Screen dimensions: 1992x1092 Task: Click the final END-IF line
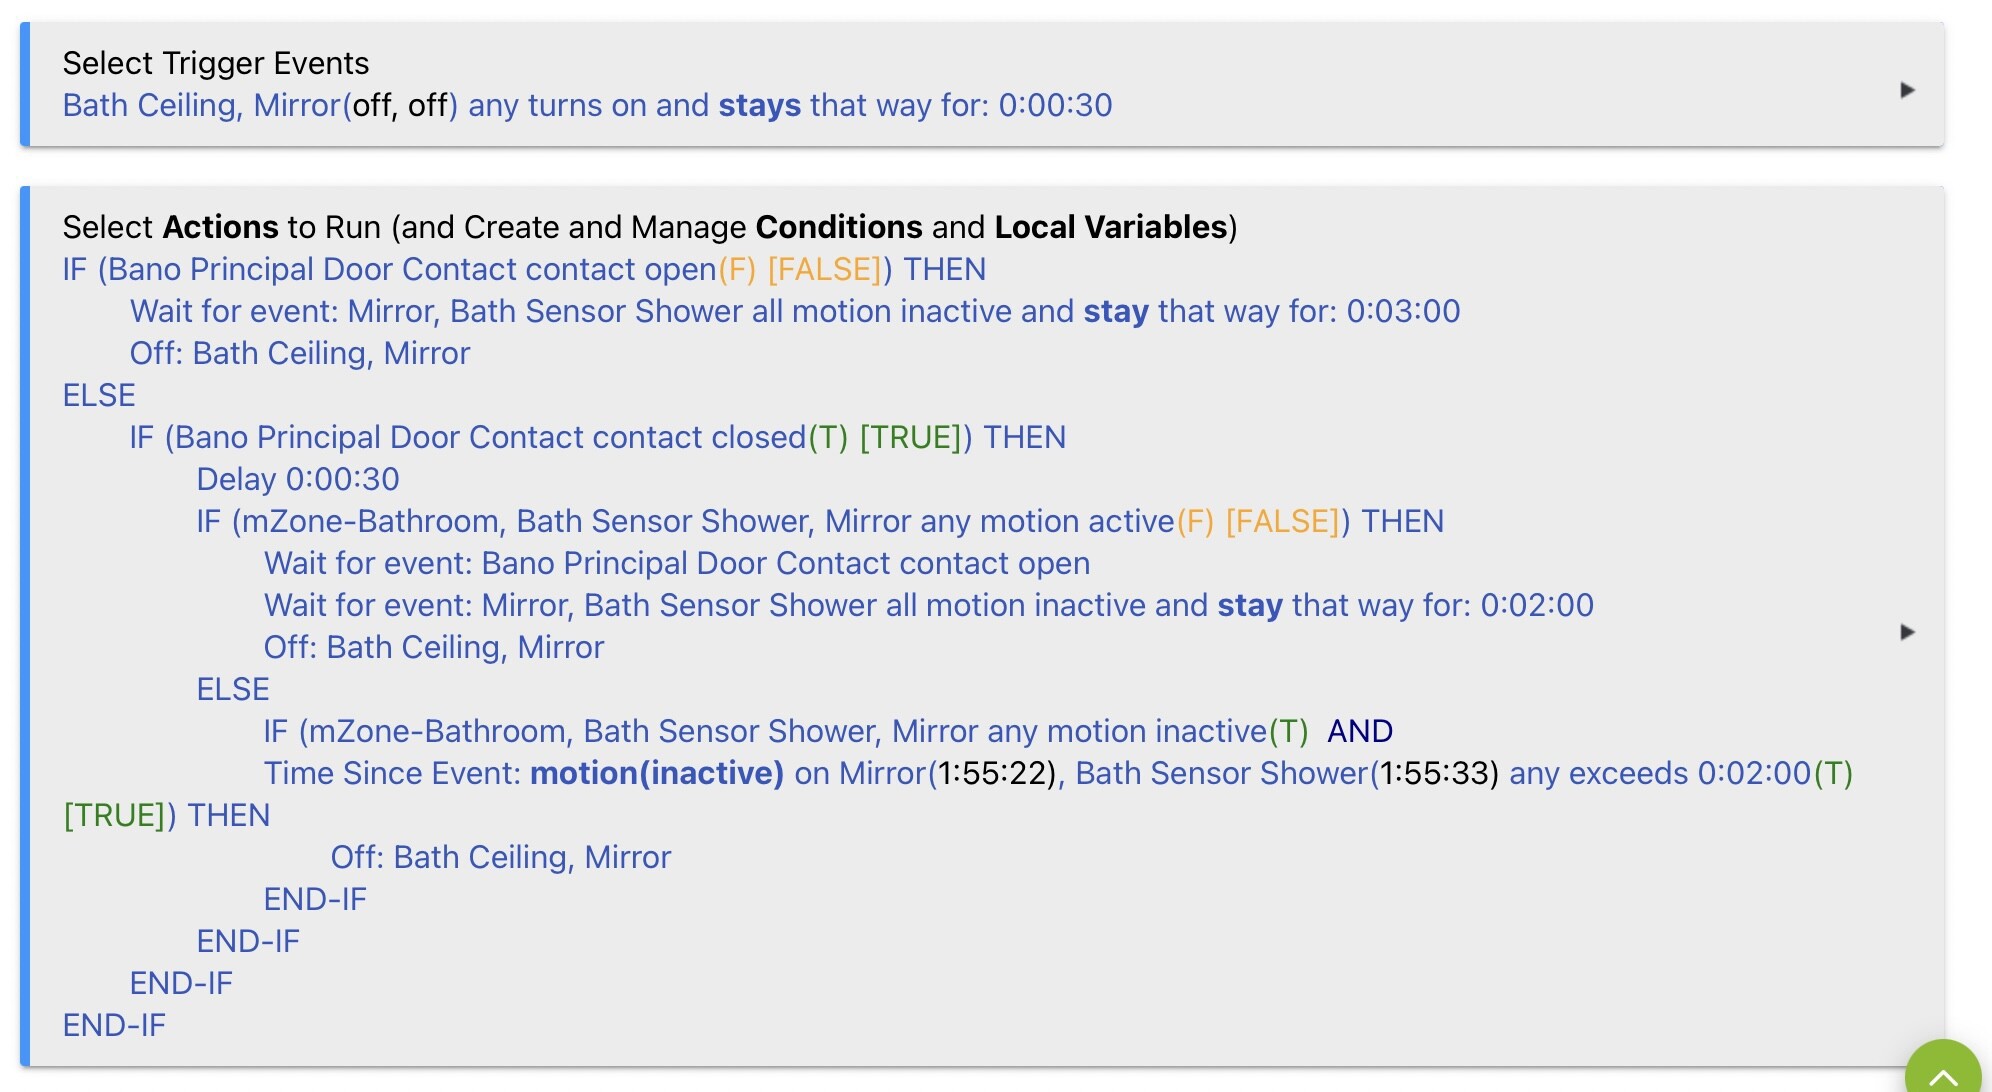pyautogui.click(x=114, y=1025)
